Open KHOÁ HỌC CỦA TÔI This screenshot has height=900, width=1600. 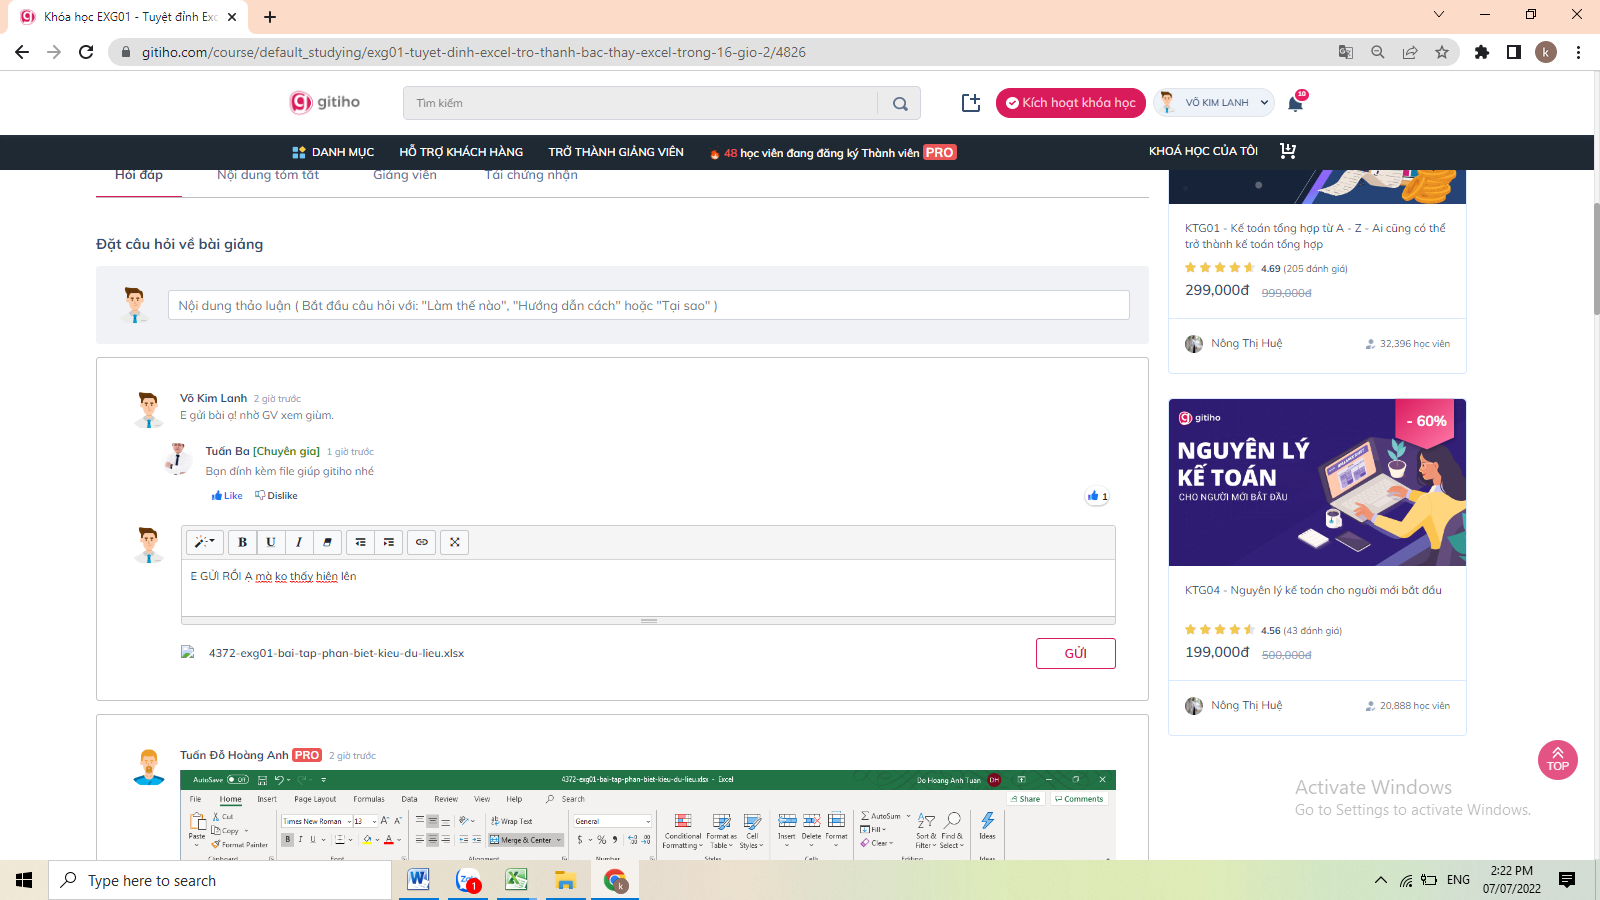[1203, 151]
